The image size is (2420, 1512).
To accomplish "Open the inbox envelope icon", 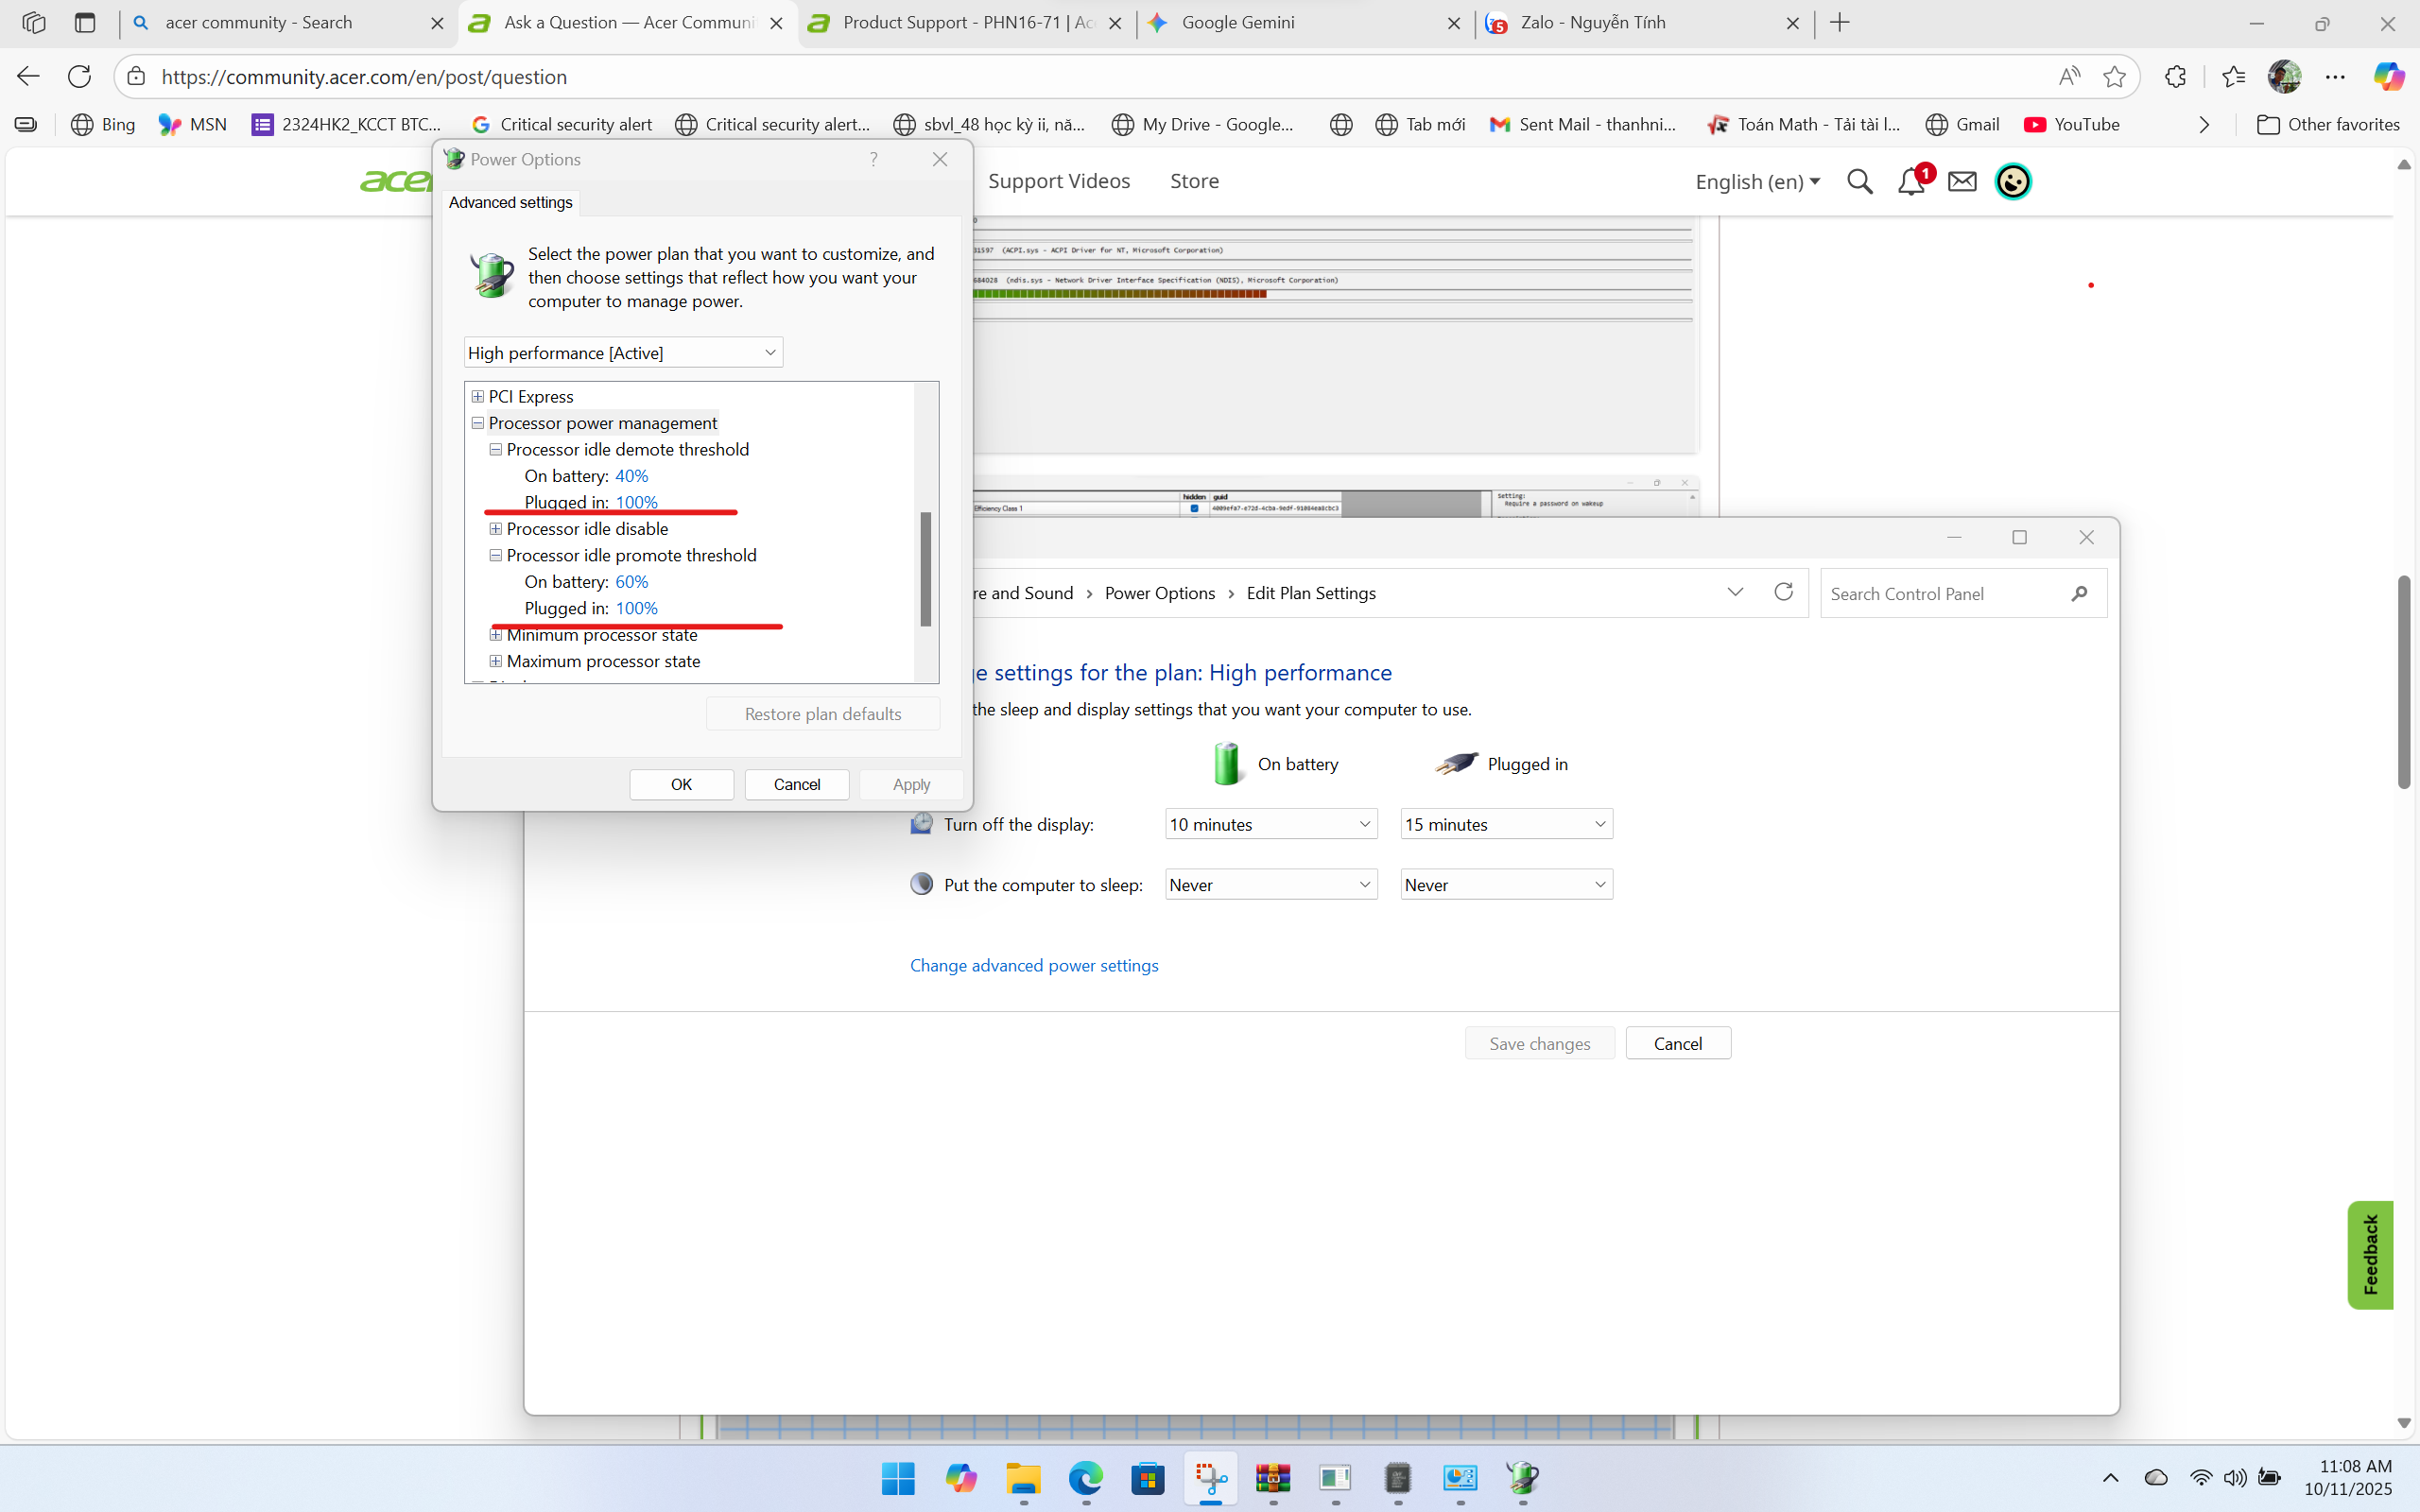I will pyautogui.click(x=1962, y=182).
